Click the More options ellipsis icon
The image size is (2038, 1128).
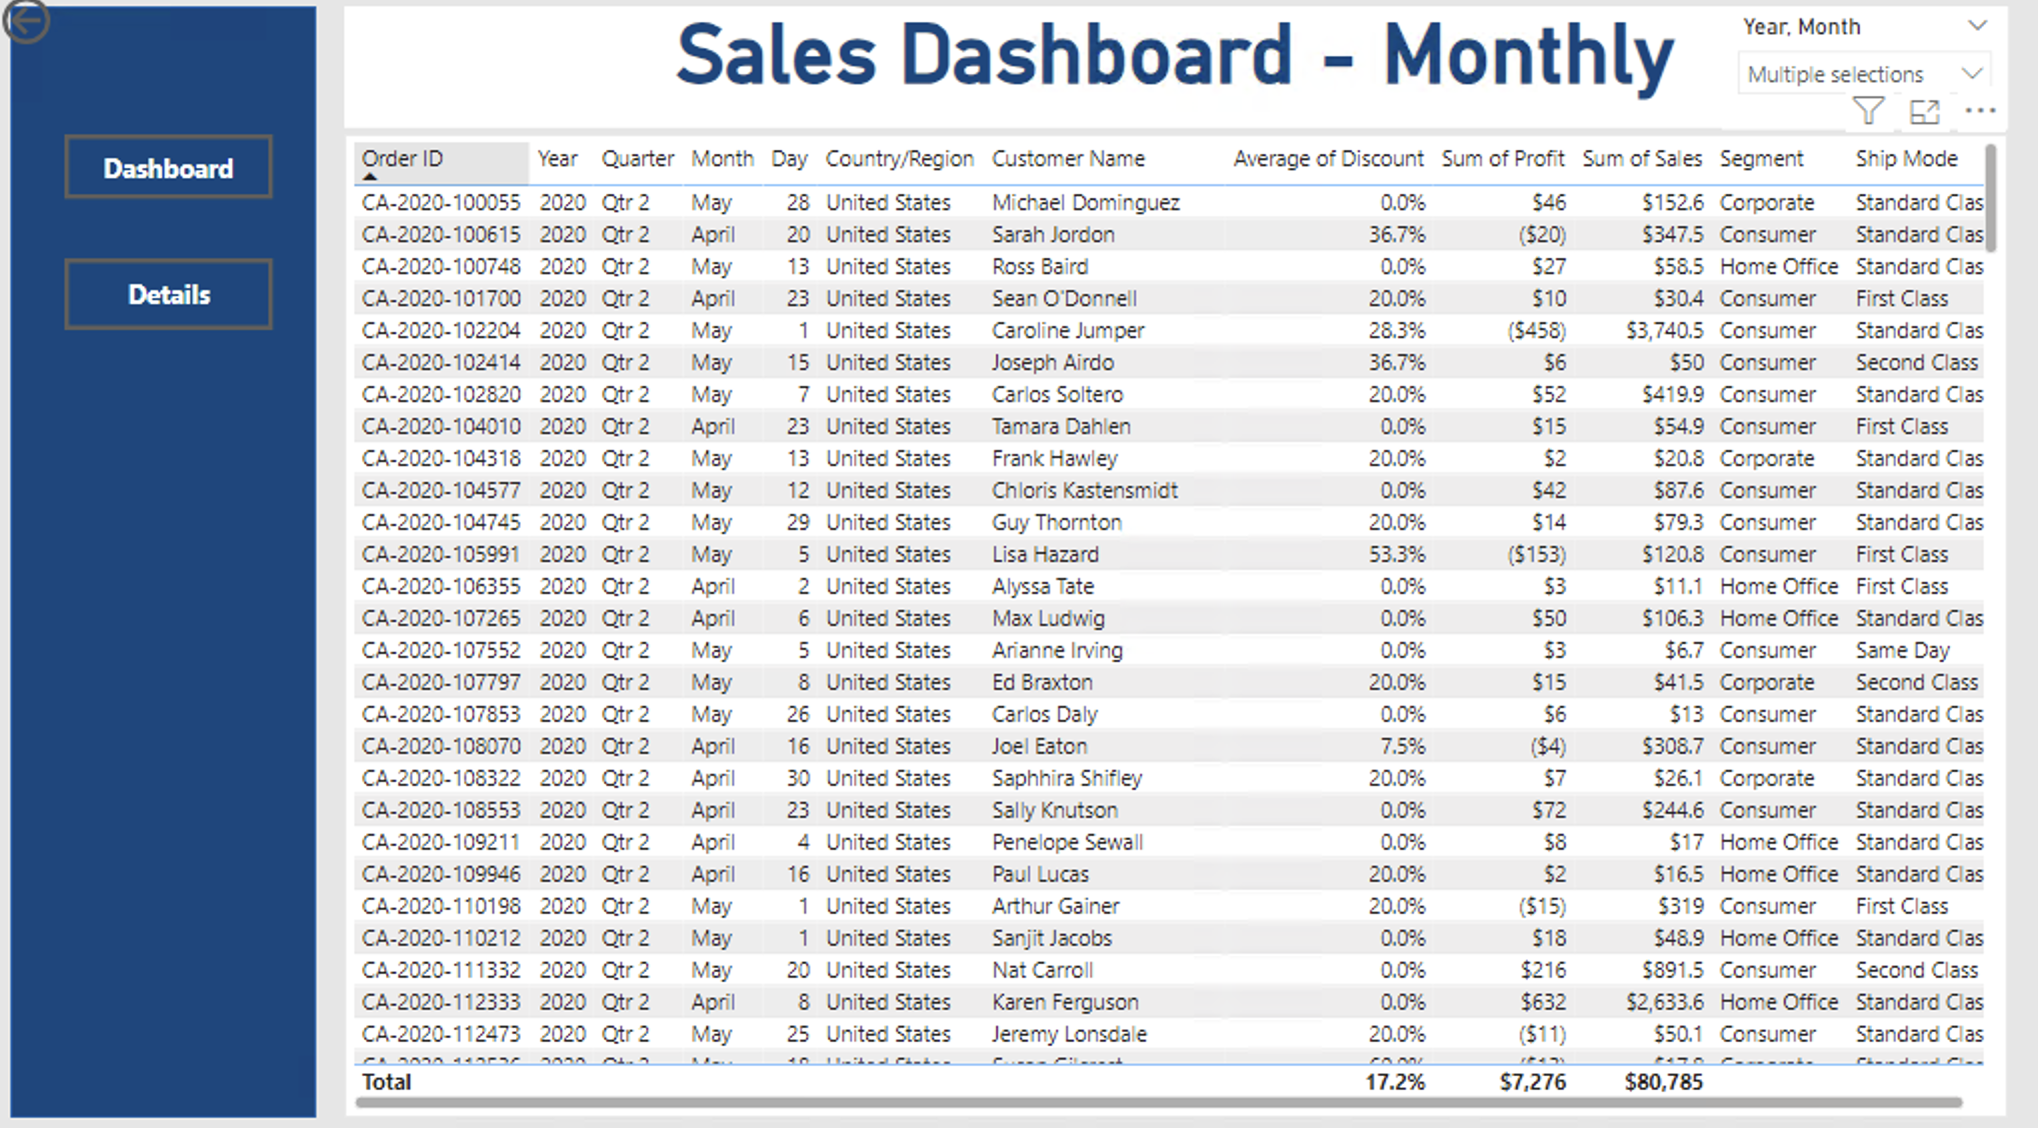pos(1979,111)
